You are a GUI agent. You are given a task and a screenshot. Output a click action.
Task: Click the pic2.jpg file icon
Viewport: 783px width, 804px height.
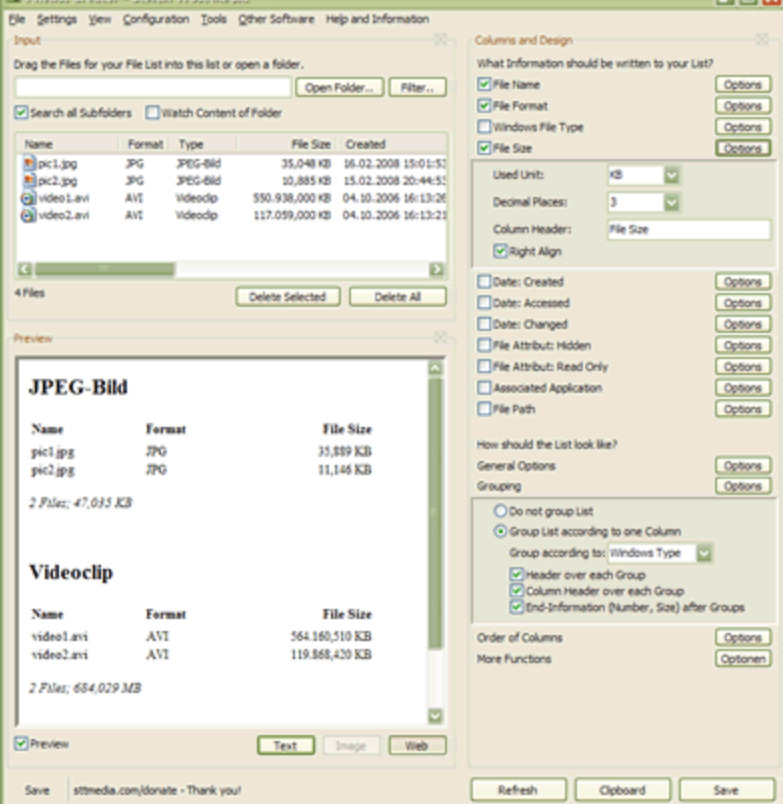[29, 180]
